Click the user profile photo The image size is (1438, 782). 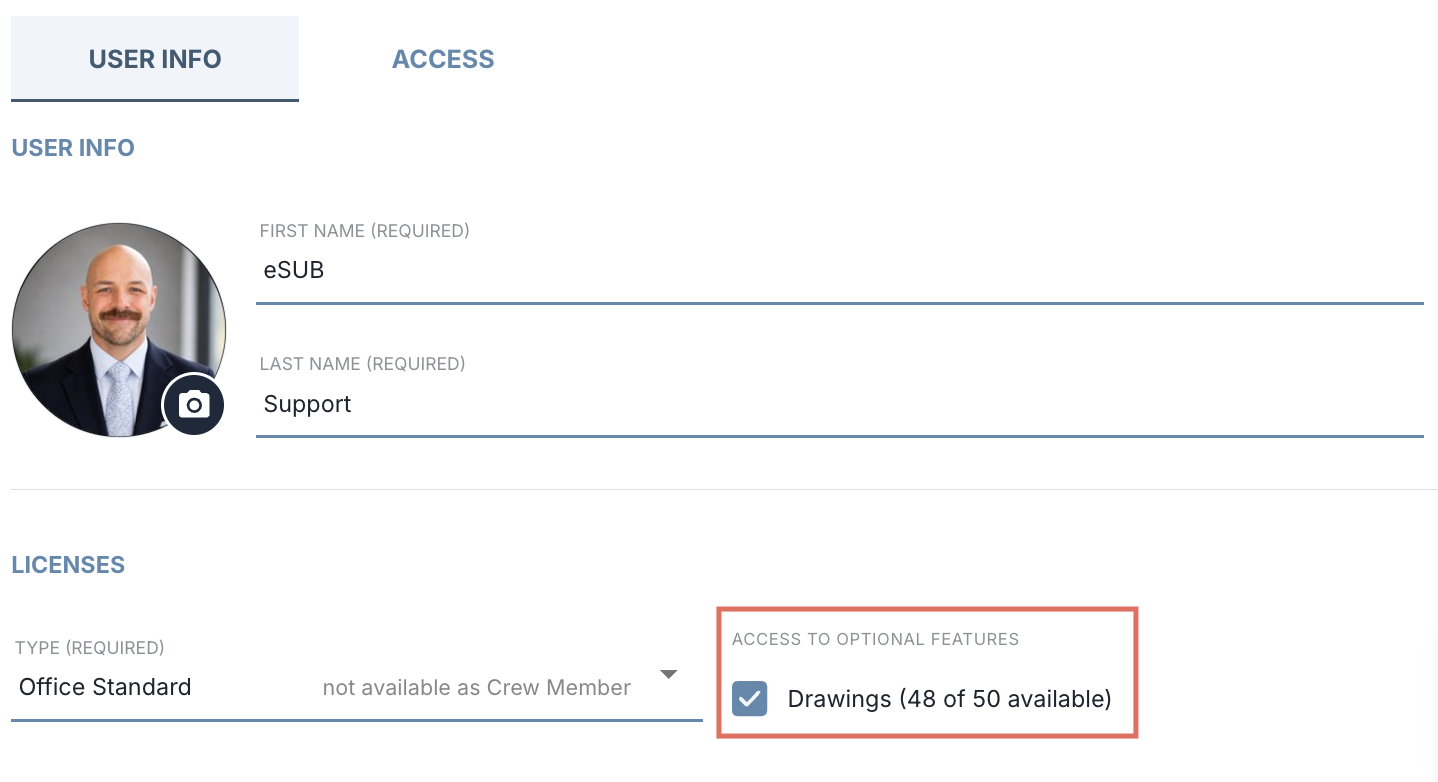point(118,330)
